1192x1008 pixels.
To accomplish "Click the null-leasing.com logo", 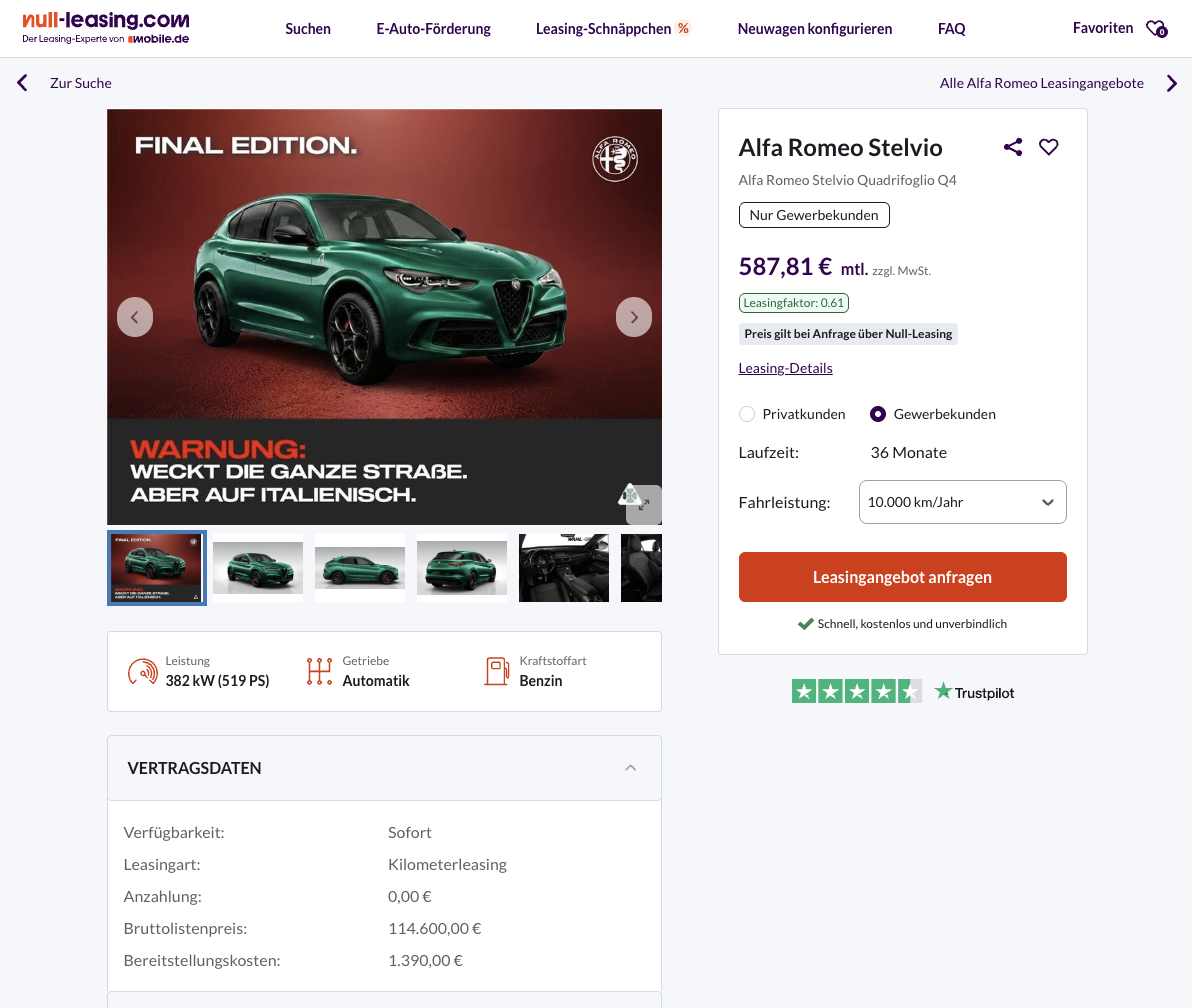I will point(105,27).
